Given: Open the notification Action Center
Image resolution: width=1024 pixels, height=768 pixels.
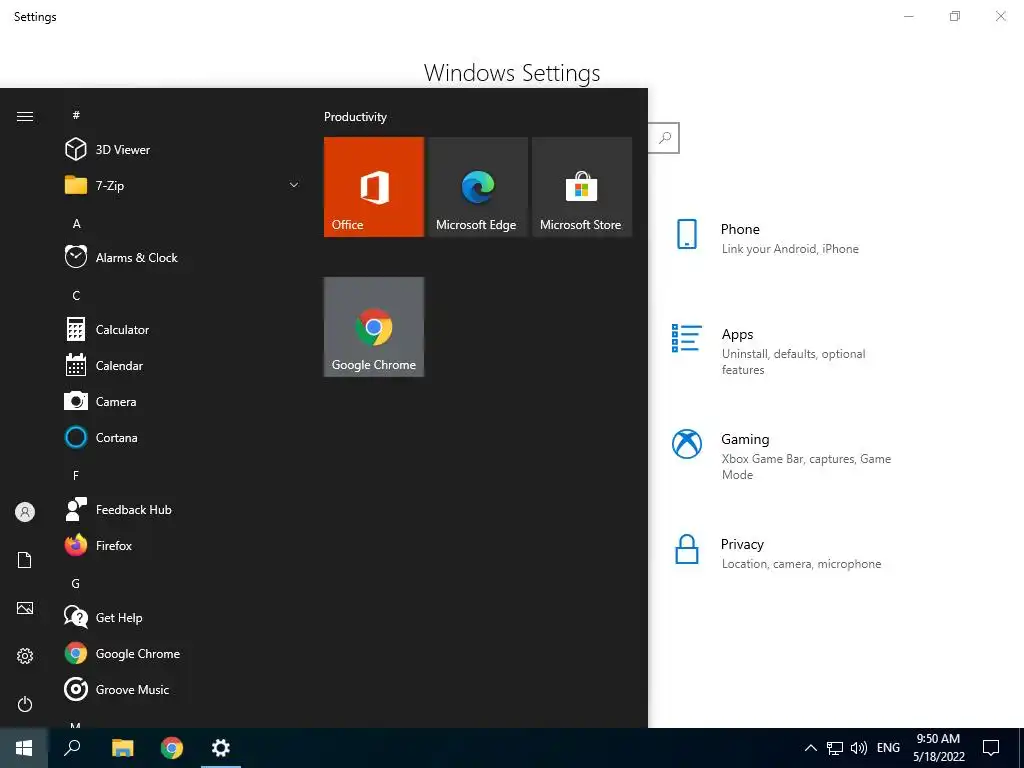Looking at the screenshot, I should (x=991, y=748).
